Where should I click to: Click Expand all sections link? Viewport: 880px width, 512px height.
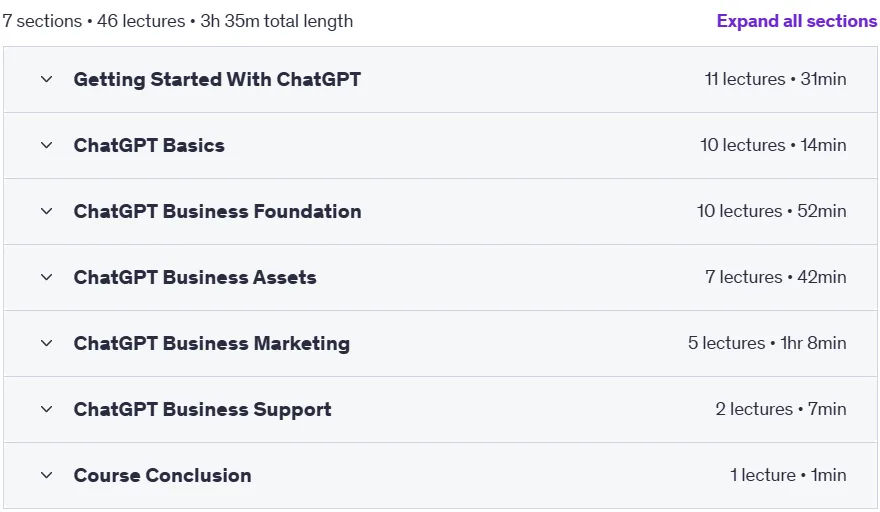796,21
